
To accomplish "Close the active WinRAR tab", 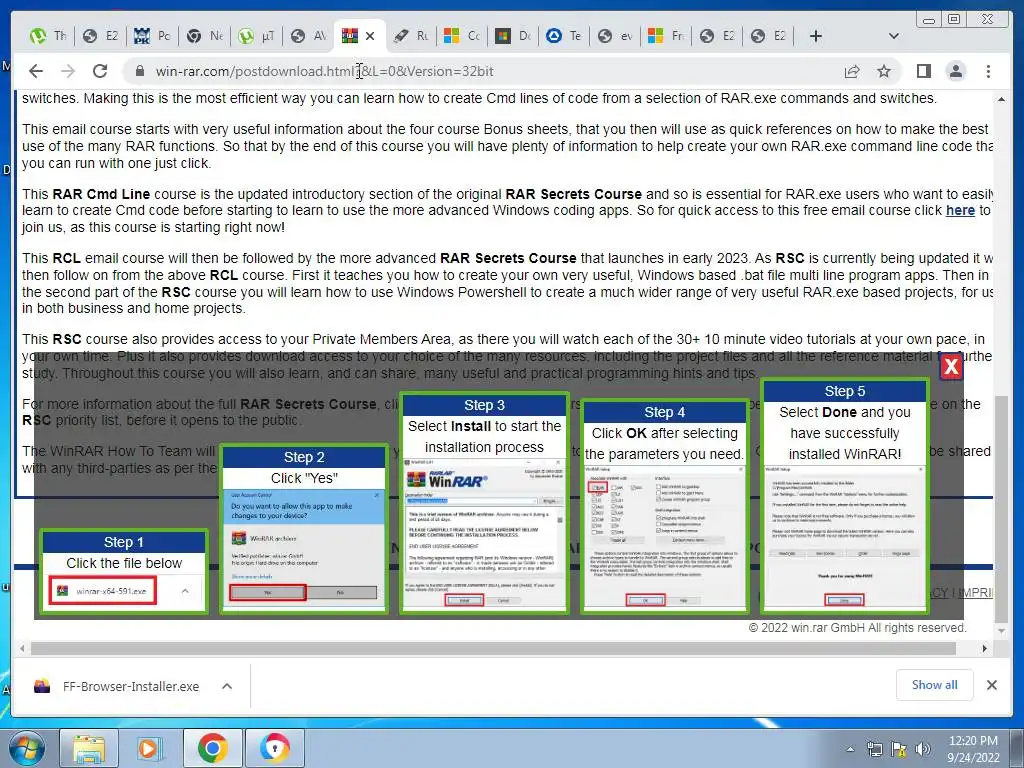I will pyautogui.click(x=370, y=36).
